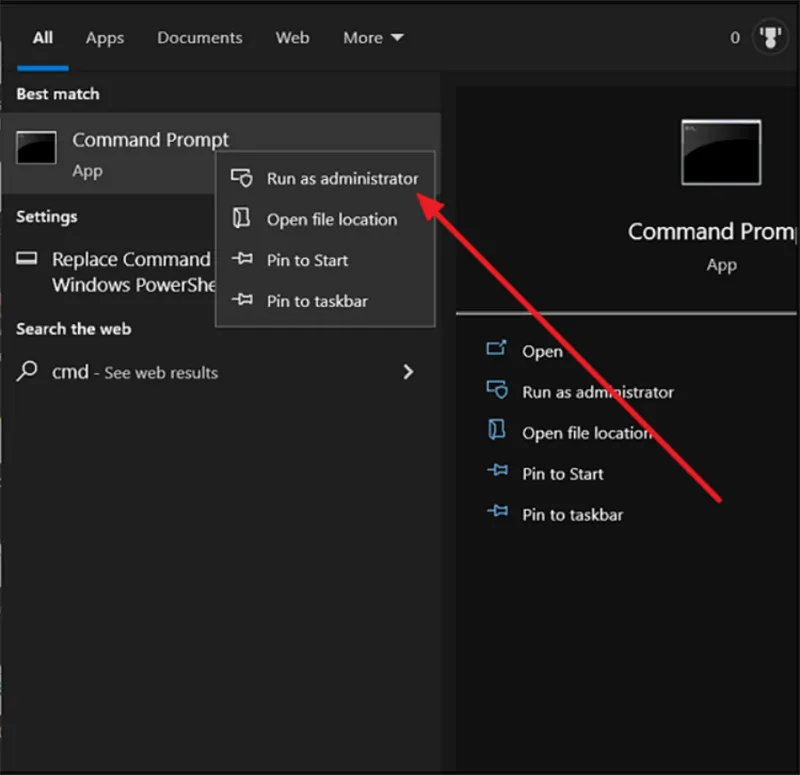800x775 pixels.
Task: Click large Command Prompt thumbnail in preview pane
Action: (721, 152)
